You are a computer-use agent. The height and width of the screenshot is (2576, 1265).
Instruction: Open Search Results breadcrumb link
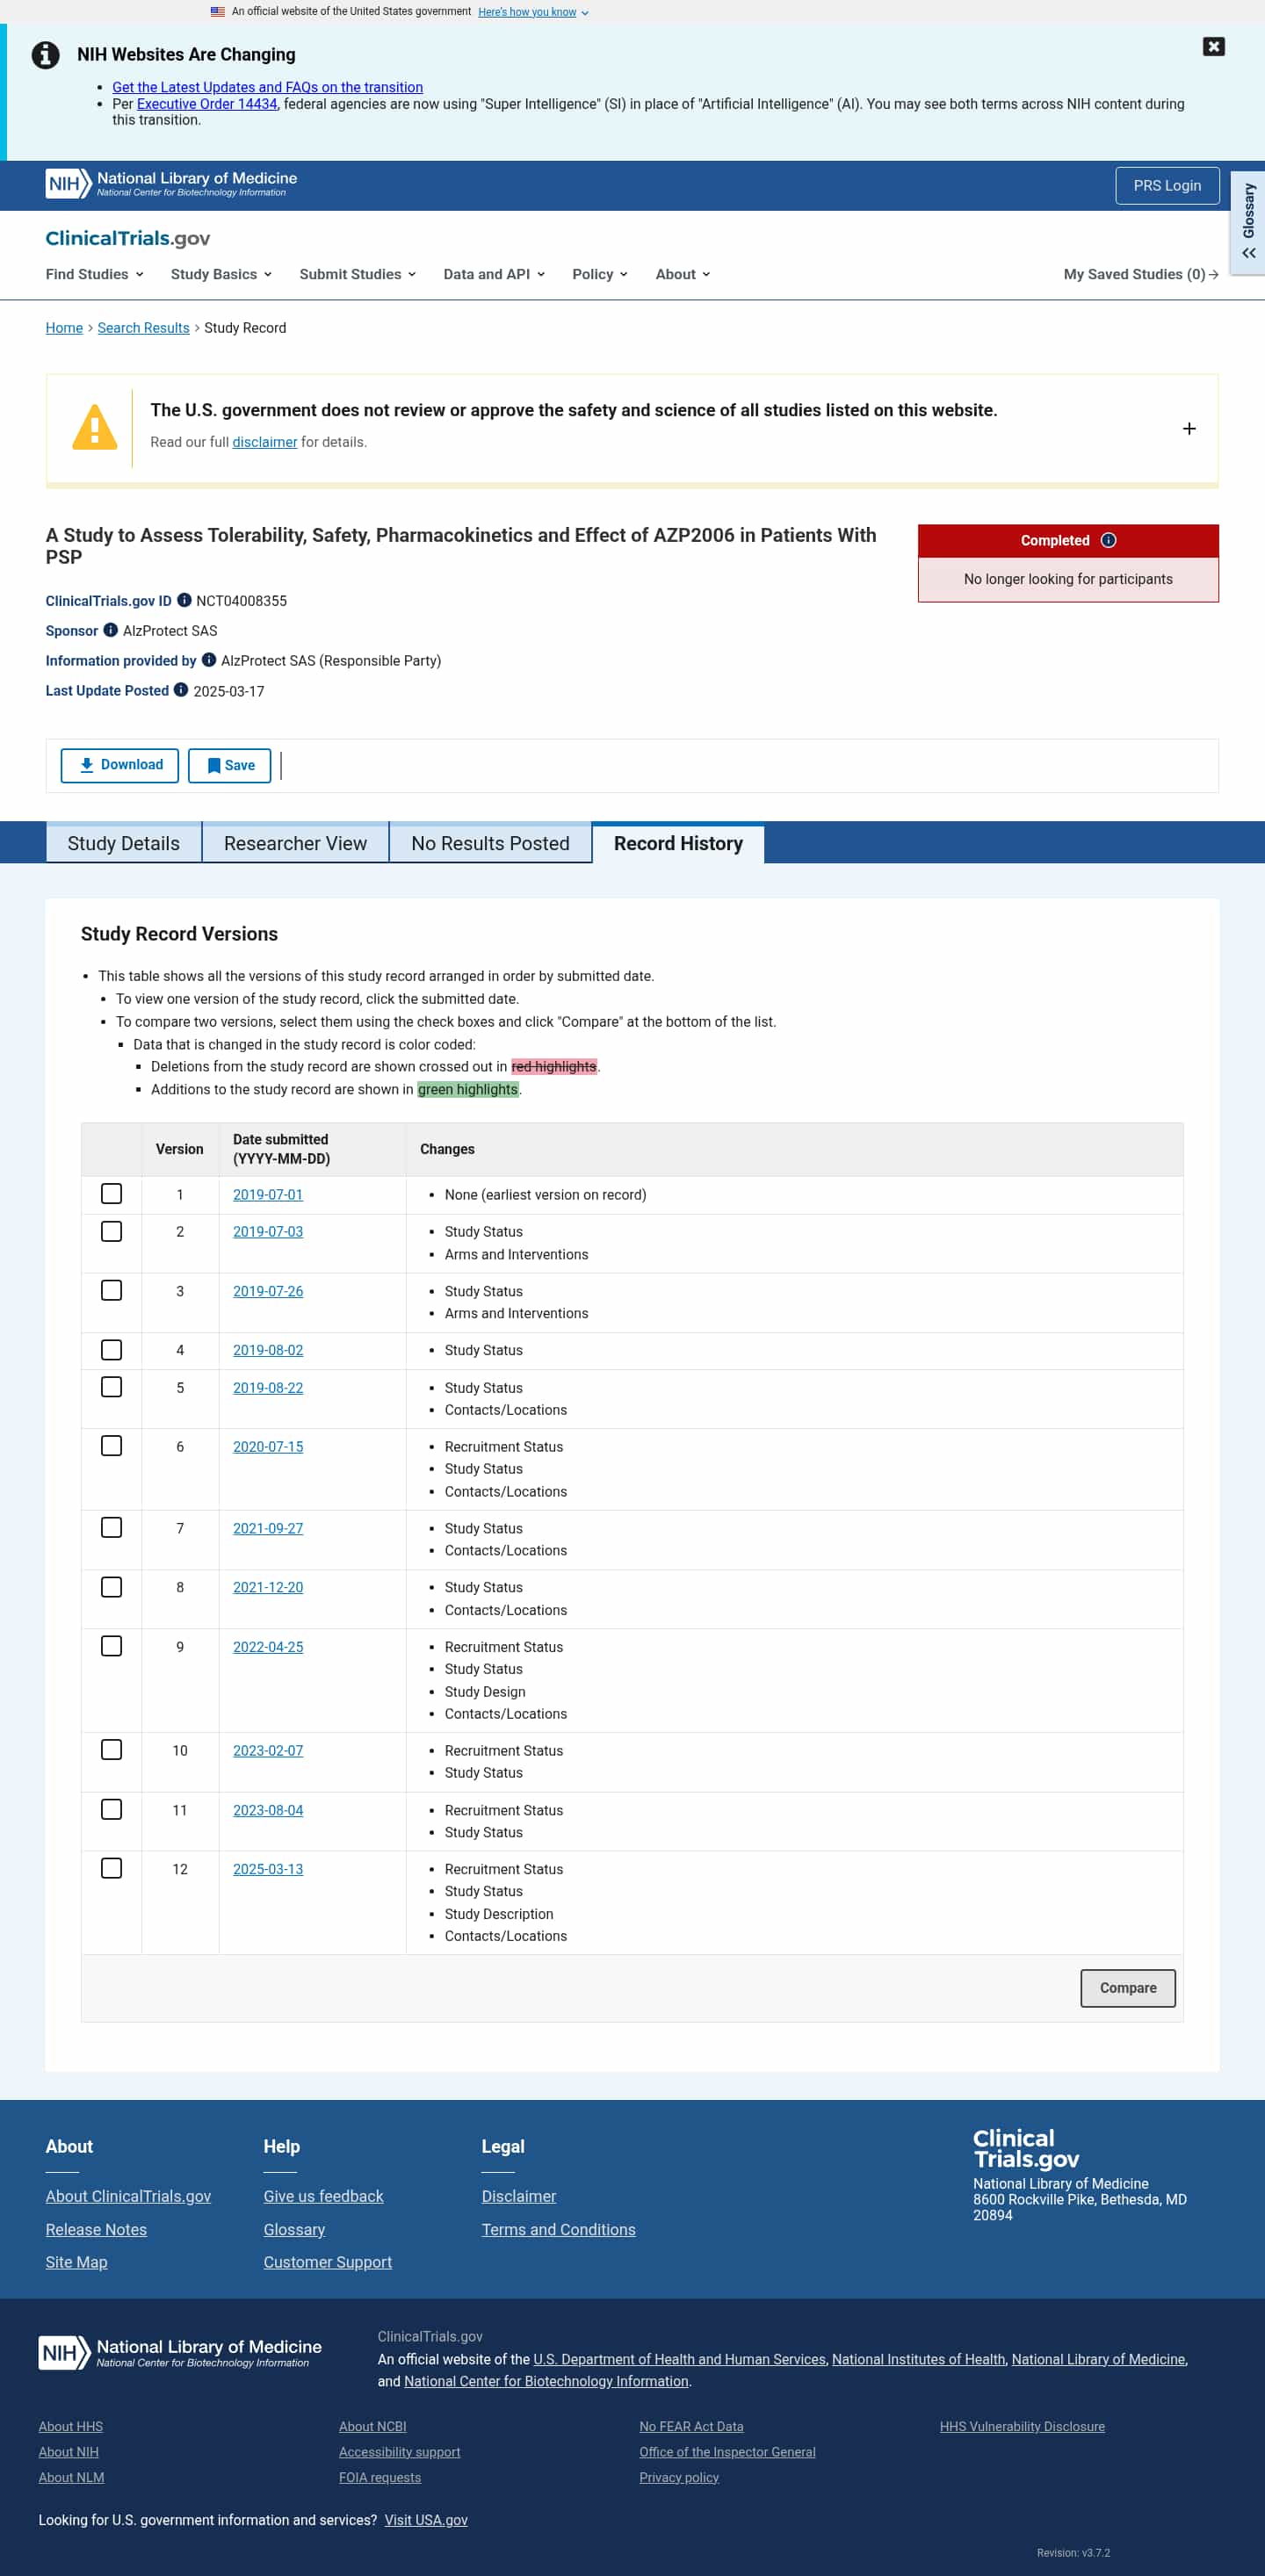point(143,328)
